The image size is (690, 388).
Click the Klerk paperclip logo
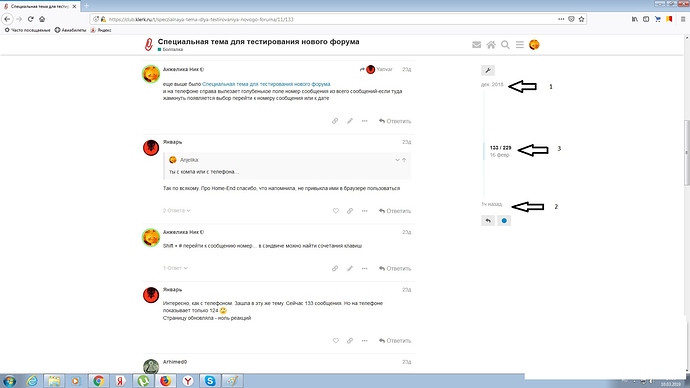(x=149, y=44)
